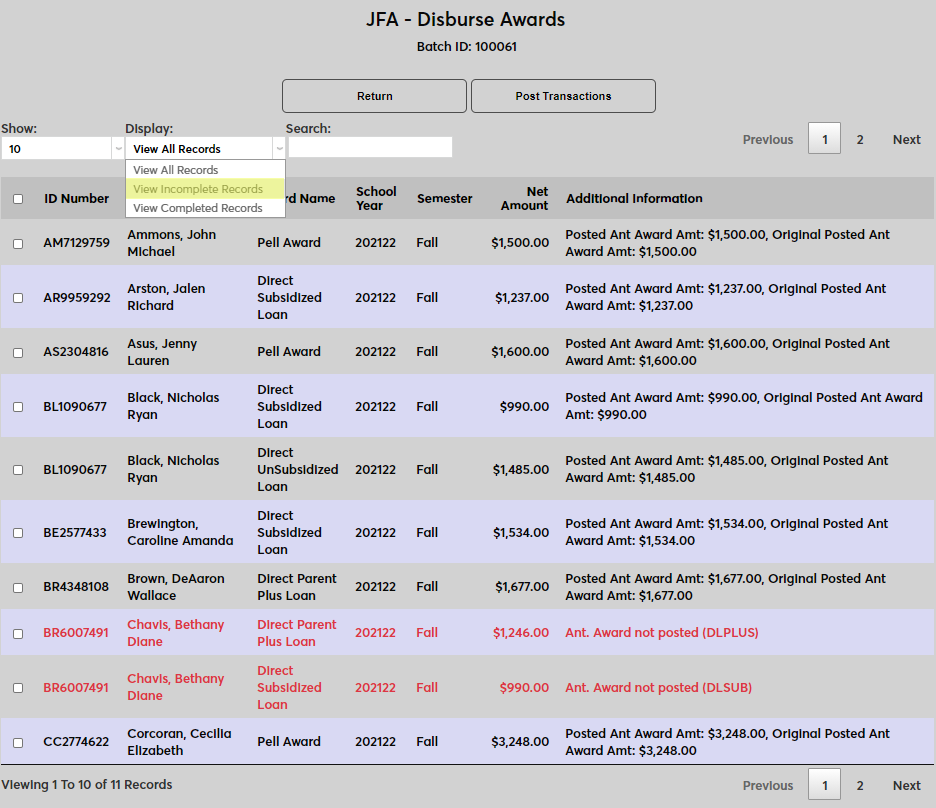This screenshot has height=808, width=936.
Task: Tick the checkbox for Asus, Jenny Lauren
Action: tap(18, 352)
